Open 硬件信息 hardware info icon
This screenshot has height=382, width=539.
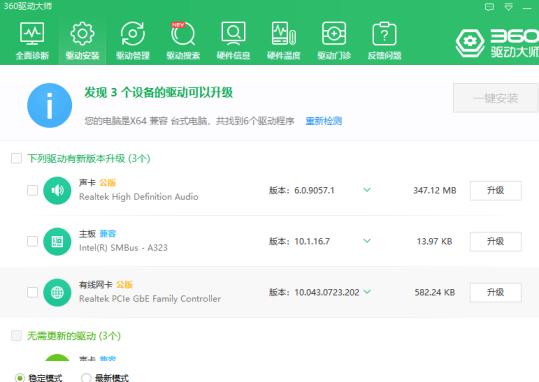click(x=233, y=34)
